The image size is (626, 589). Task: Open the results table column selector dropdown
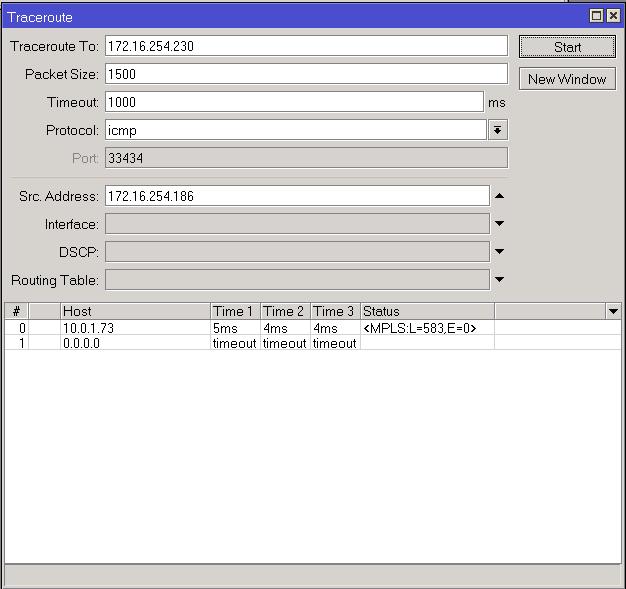pyautogui.click(x=613, y=311)
